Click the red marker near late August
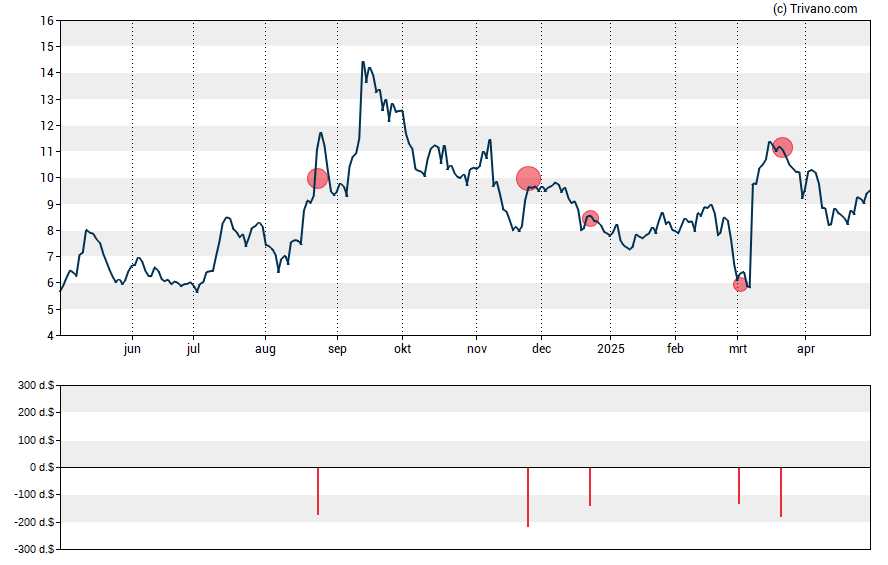 [x=317, y=178]
